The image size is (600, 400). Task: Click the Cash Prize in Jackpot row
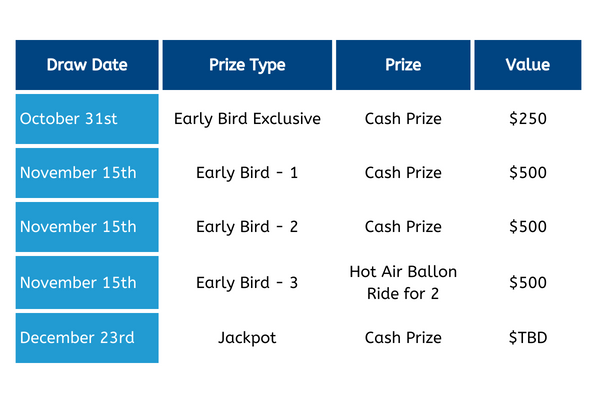tap(403, 338)
